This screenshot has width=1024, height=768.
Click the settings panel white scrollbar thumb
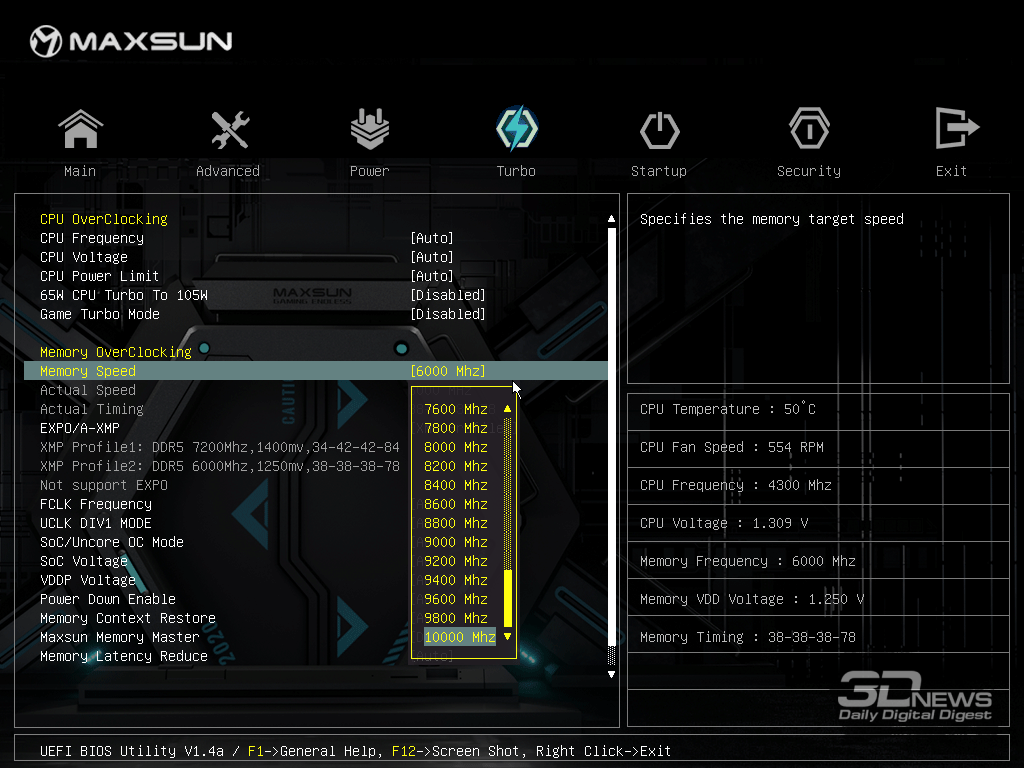click(x=611, y=436)
